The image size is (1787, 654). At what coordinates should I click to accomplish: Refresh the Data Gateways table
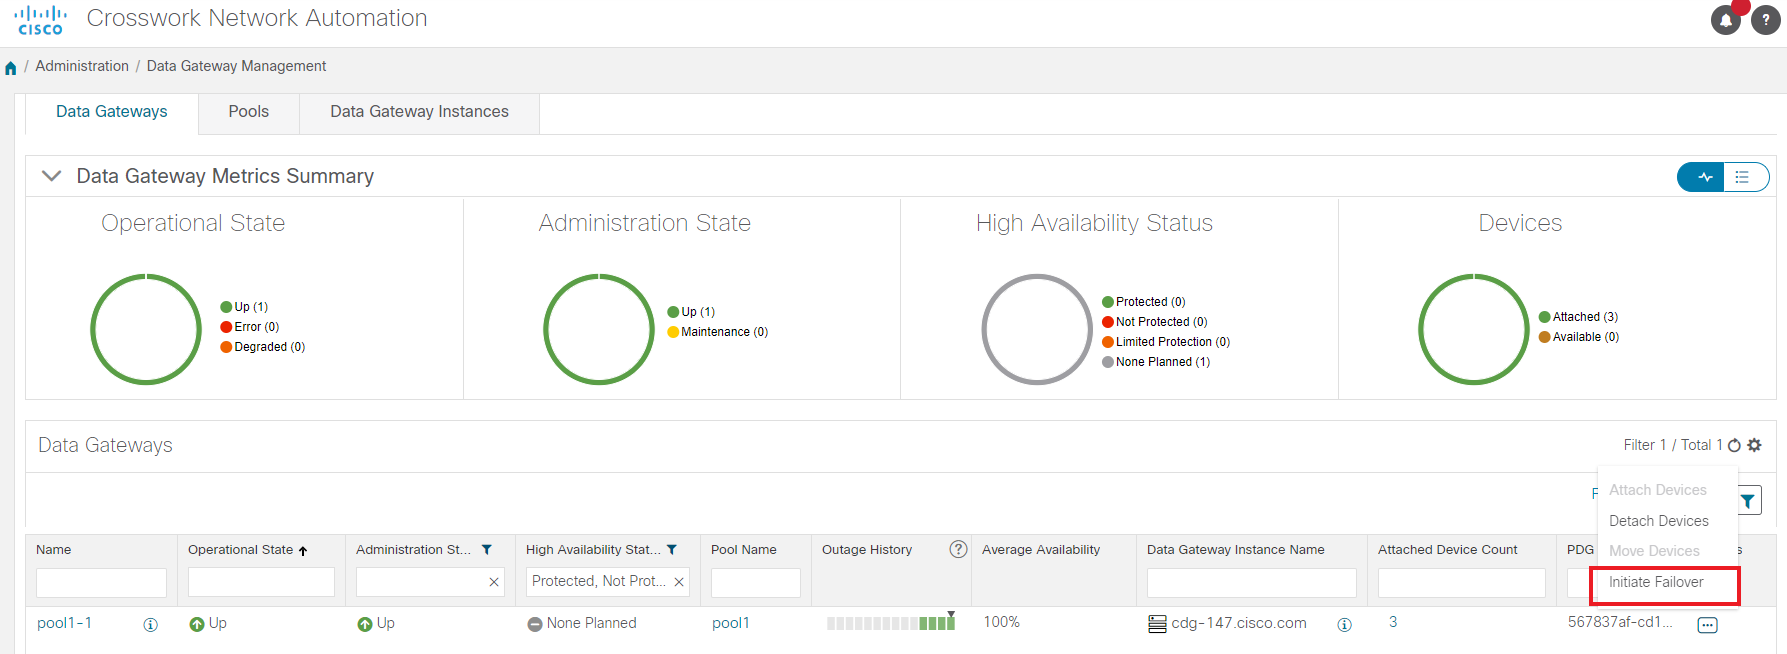click(x=1734, y=445)
